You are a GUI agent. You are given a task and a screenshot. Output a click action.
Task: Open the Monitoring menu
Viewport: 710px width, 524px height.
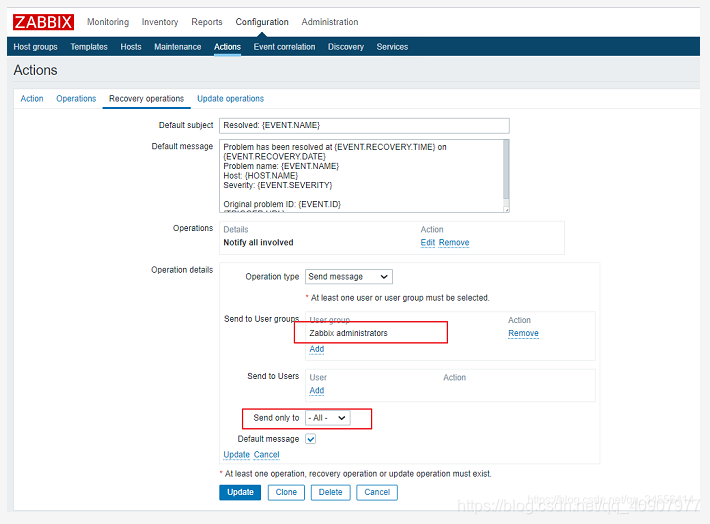(108, 22)
